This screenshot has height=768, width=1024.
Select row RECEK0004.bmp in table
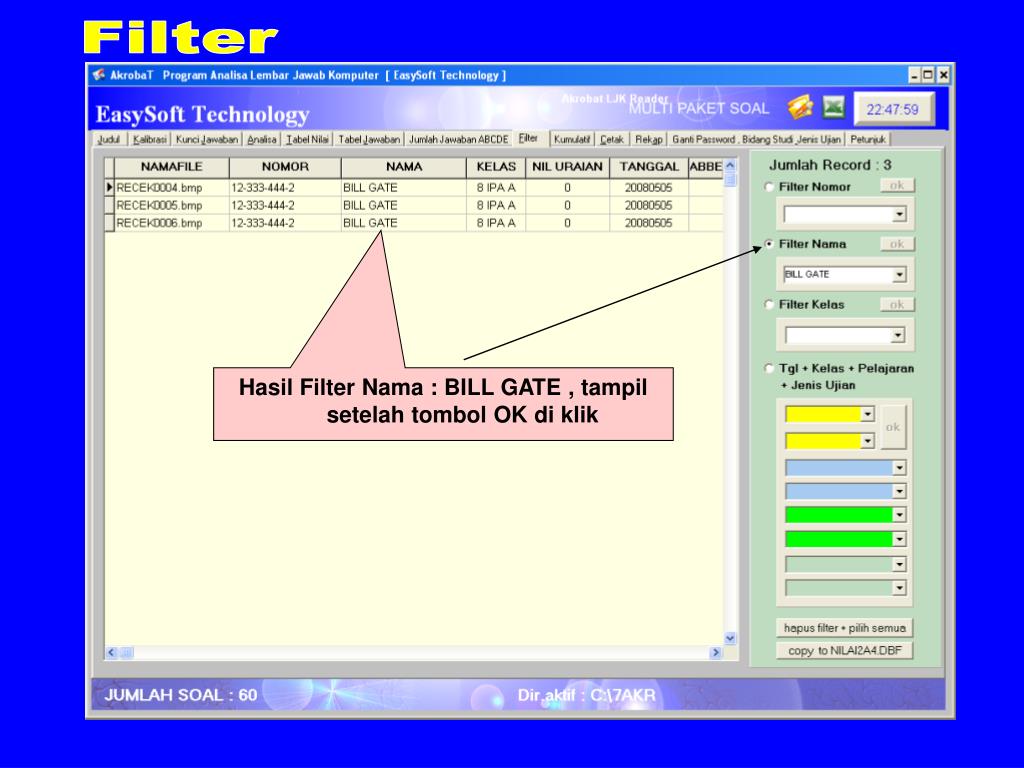[x=414, y=187]
